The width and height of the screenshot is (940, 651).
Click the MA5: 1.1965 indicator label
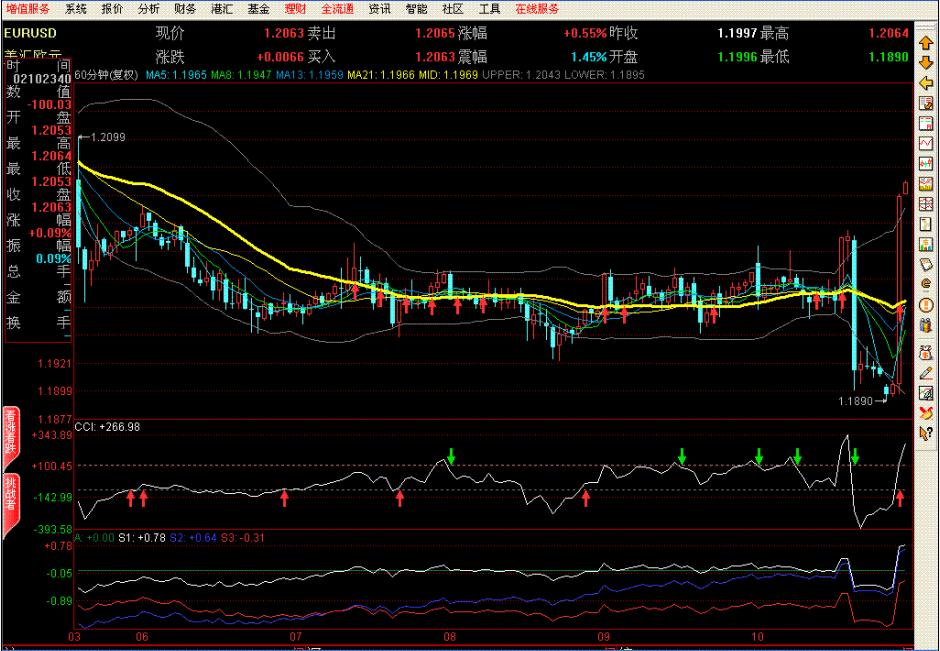click(x=176, y=75)
